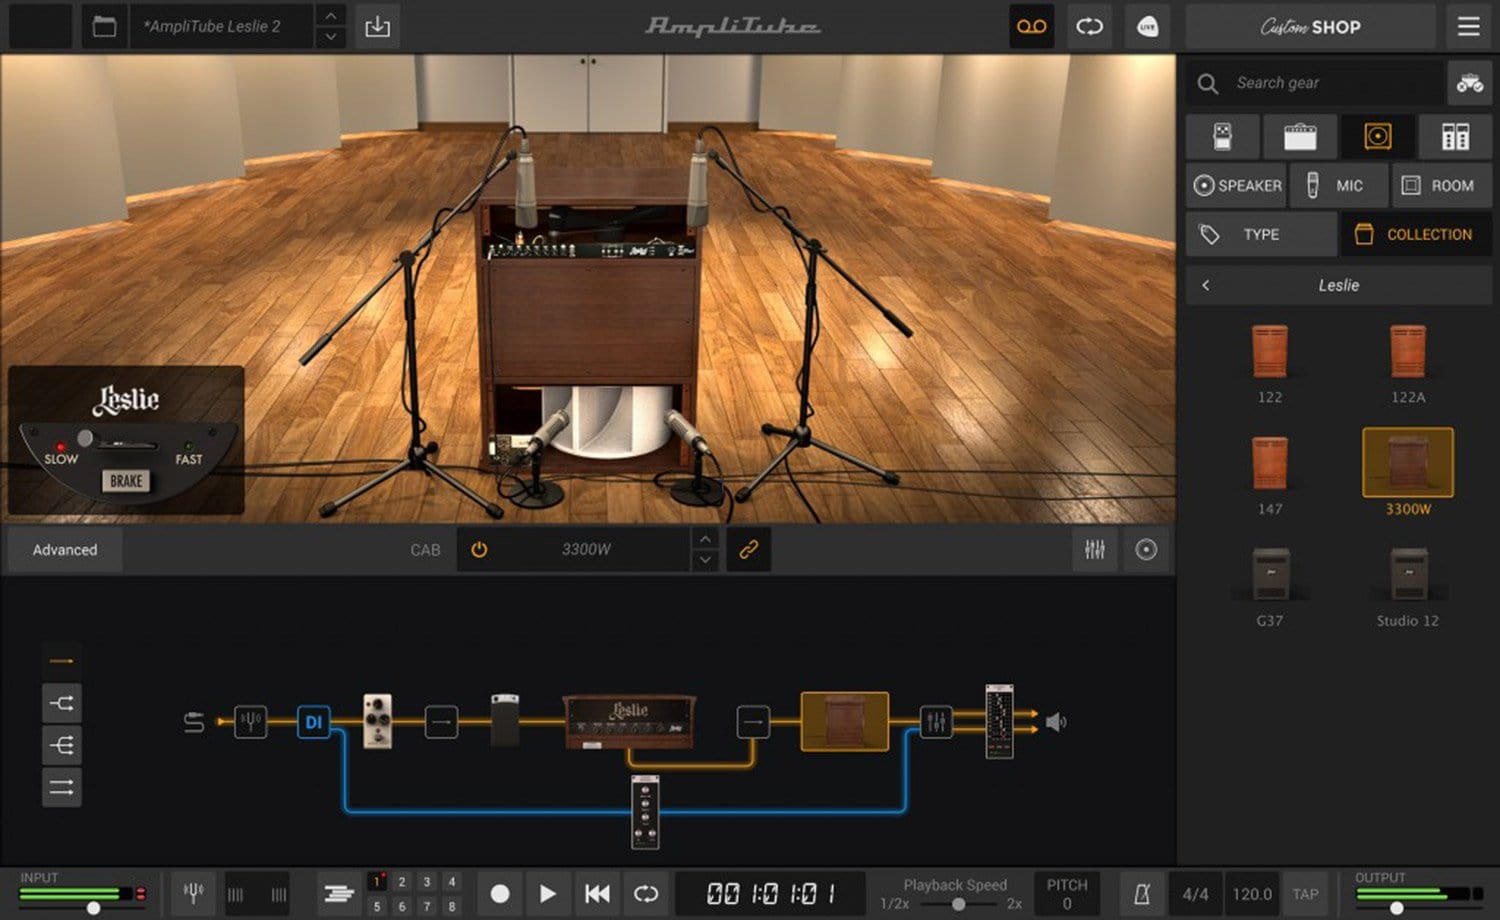
Task: Toggle the Leslie BRAKE switch
Action: [126, 481]
